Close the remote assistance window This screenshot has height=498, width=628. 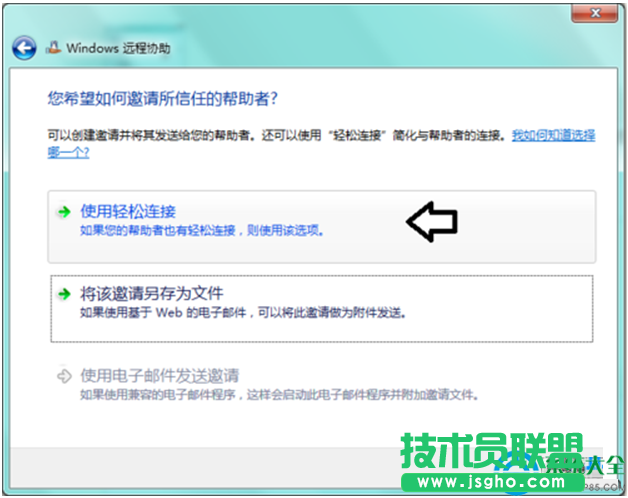[x=595, y=13]
